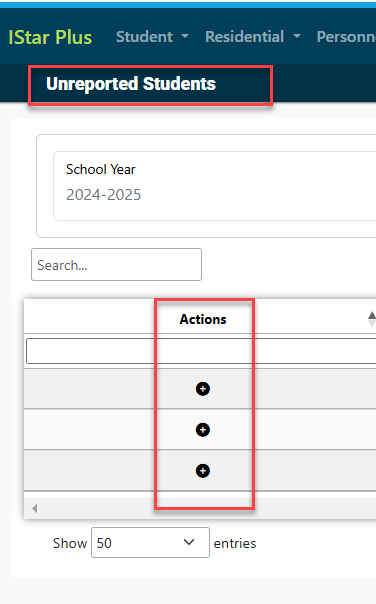
Task: Select the School Year 2024-2025 field
Action: (215, 186)
